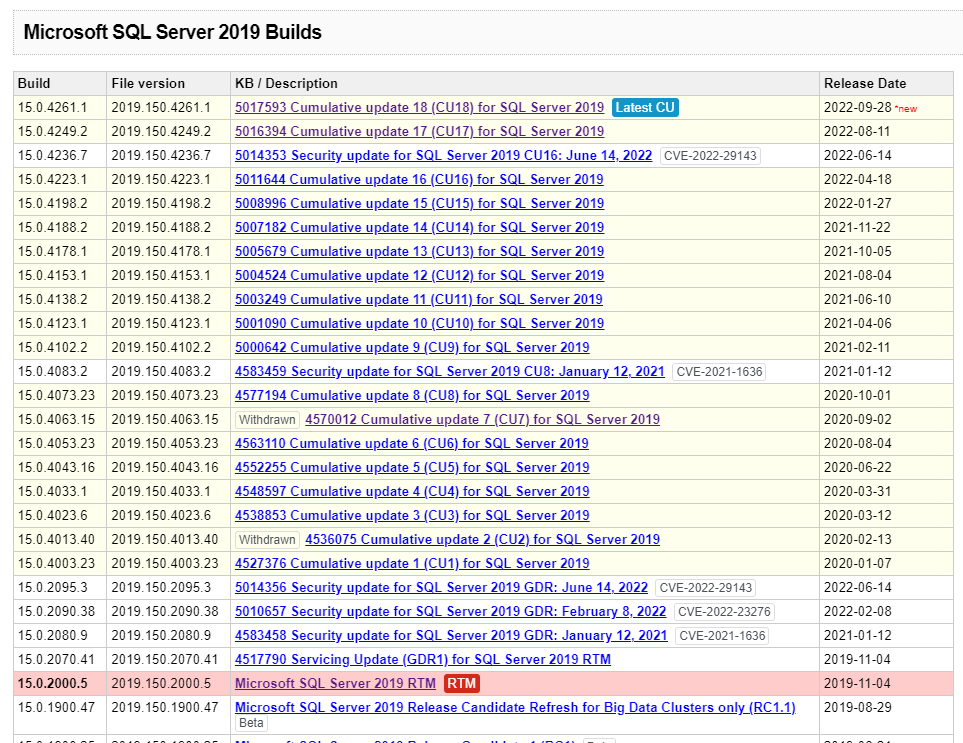The width and height of the screenshot is (963, 743).
Task: Click CVE-2022-29143 tag on GDR June row
Action: click(x=706, y=588)
